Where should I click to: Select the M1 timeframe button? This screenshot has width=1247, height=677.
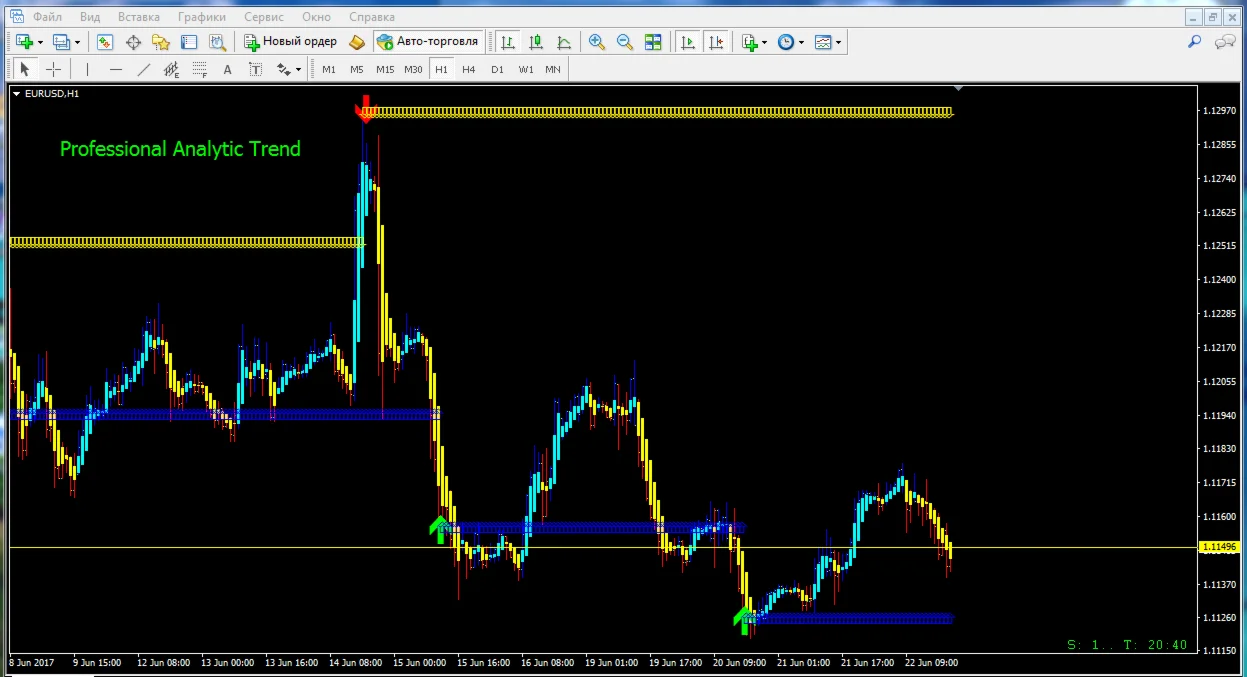(x=329, y=69)
